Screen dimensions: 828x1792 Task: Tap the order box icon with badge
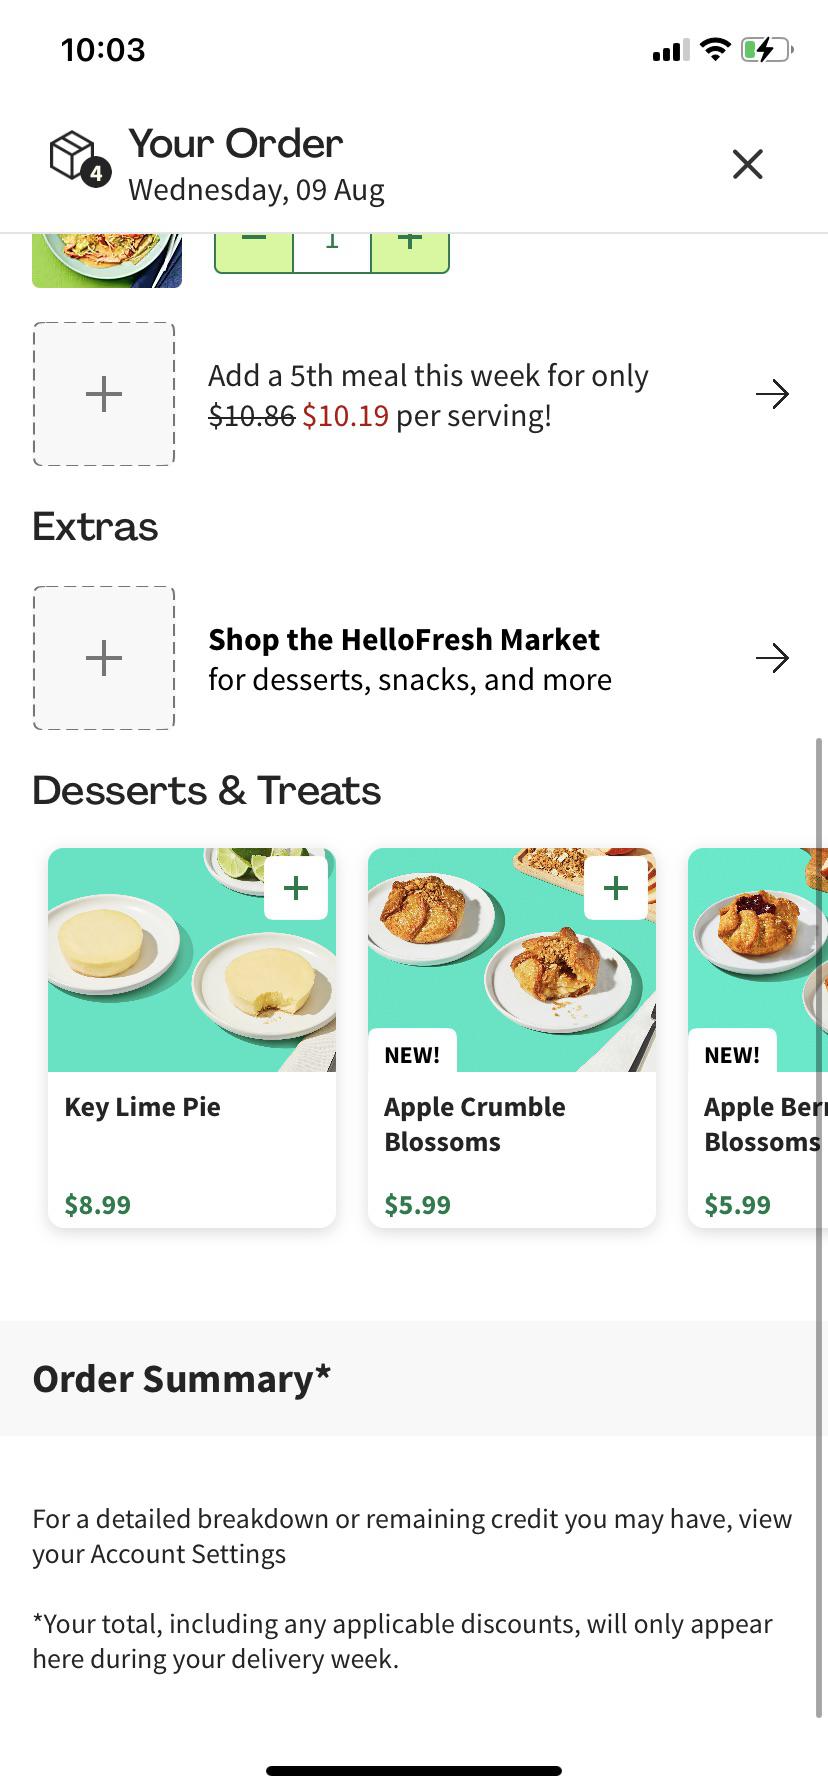(x=79, y=159)
